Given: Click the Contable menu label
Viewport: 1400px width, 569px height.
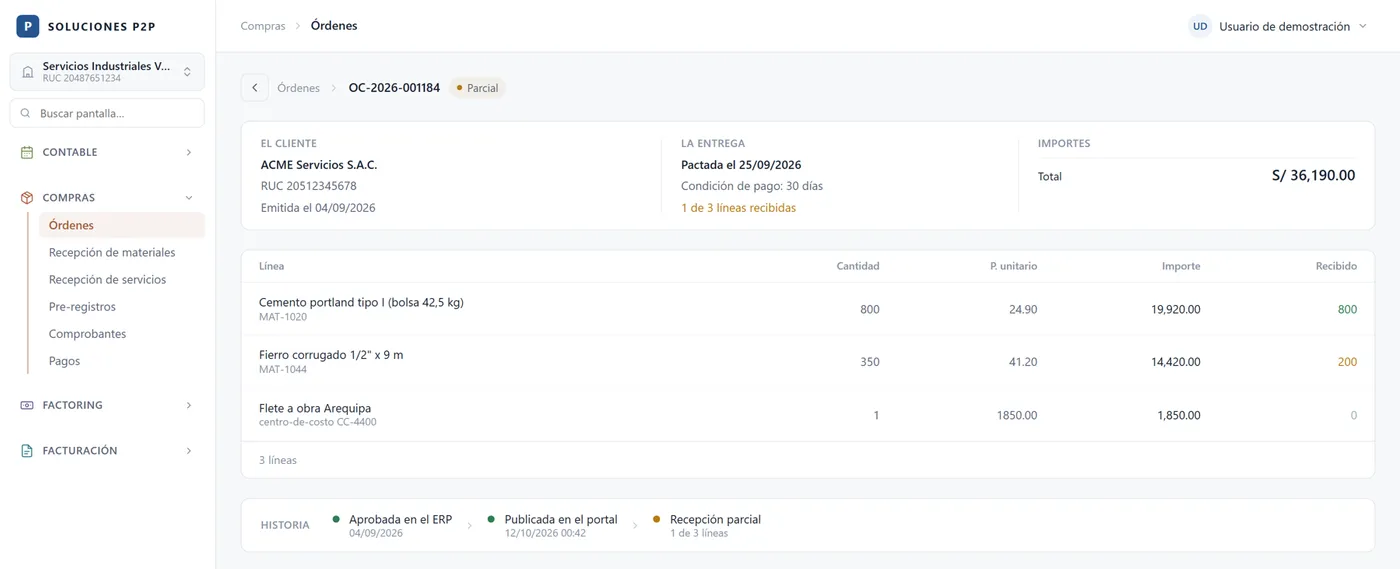Looking at the screenshot, I should pyautogui.click(x=70, y=152).
